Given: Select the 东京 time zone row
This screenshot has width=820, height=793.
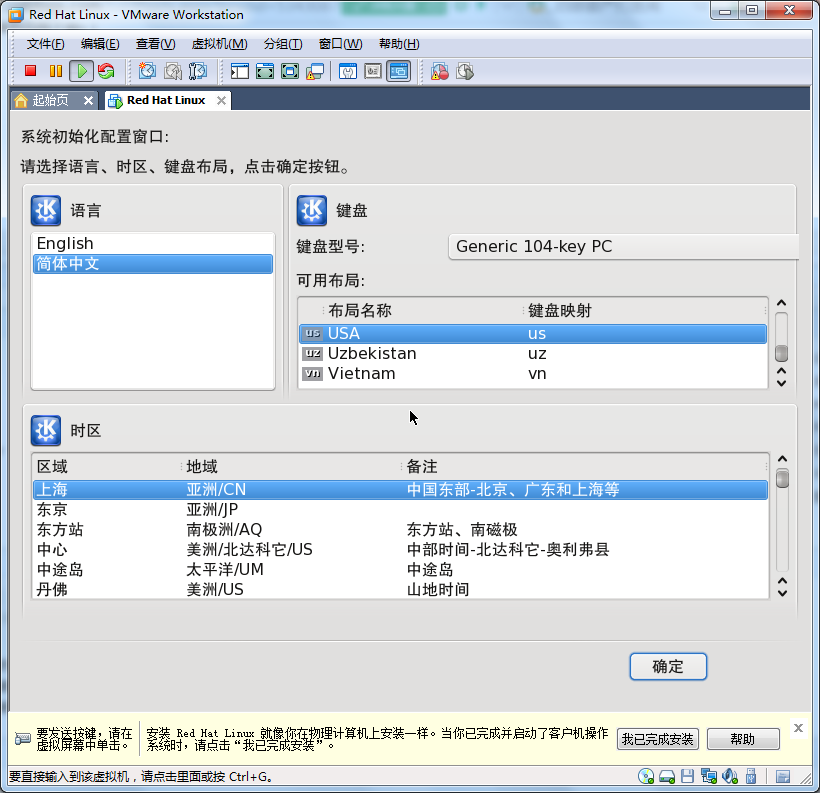Looking at the screenshot, I should (x=400, y=509).
